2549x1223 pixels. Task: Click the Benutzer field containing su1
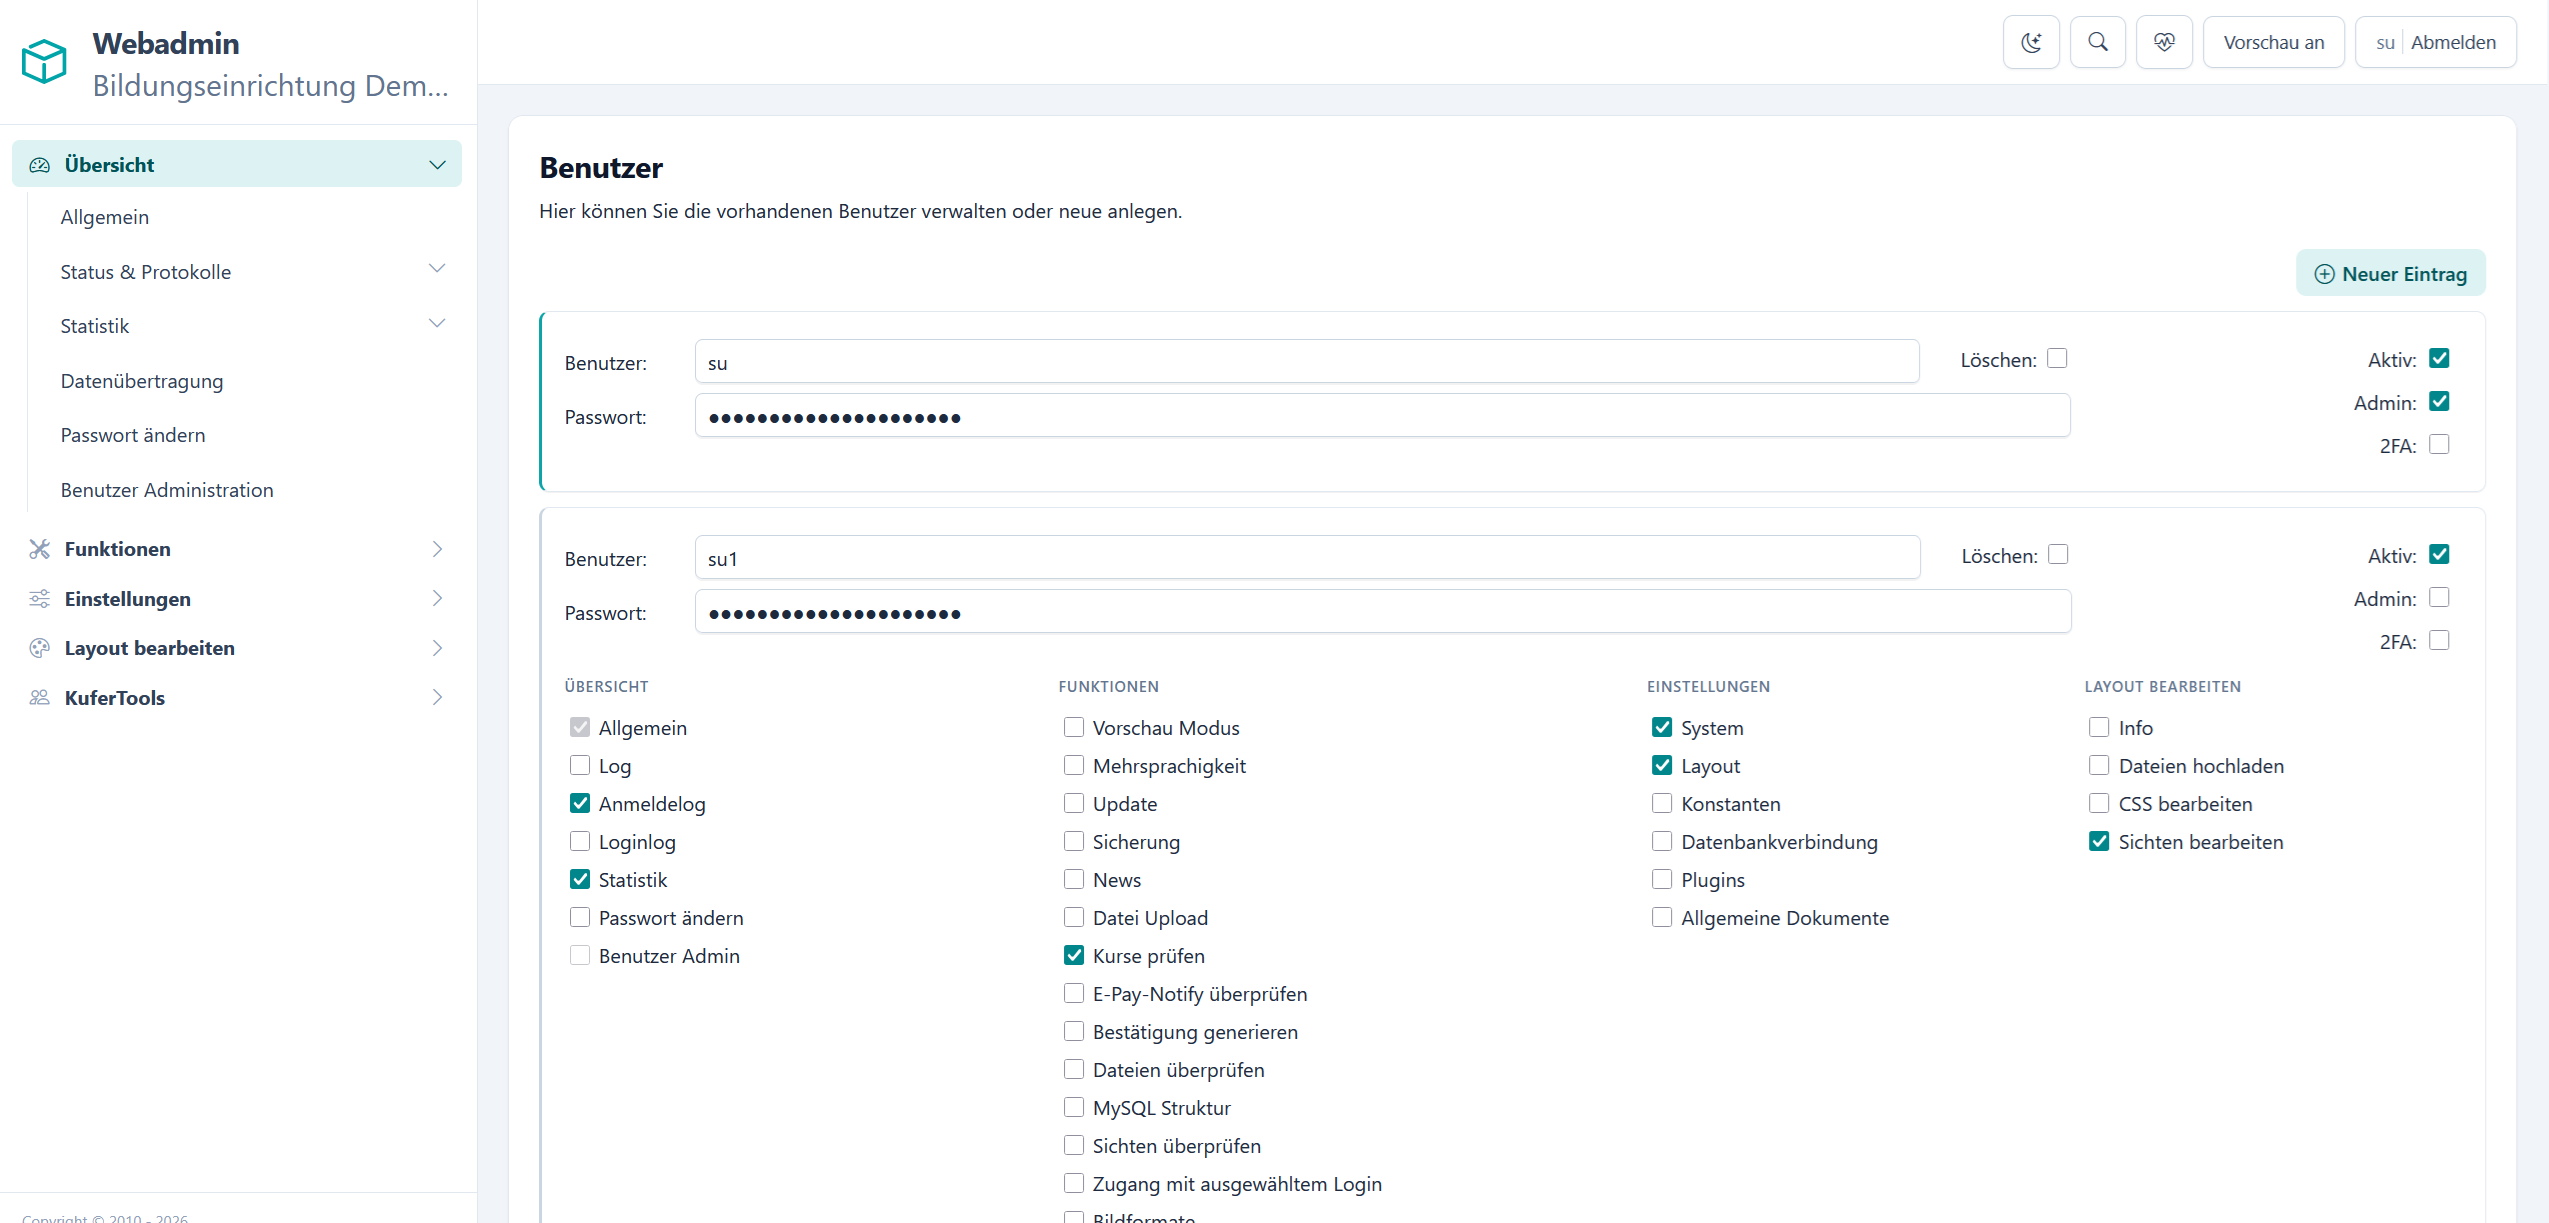pyautogui.click(x=1307, y=558)
